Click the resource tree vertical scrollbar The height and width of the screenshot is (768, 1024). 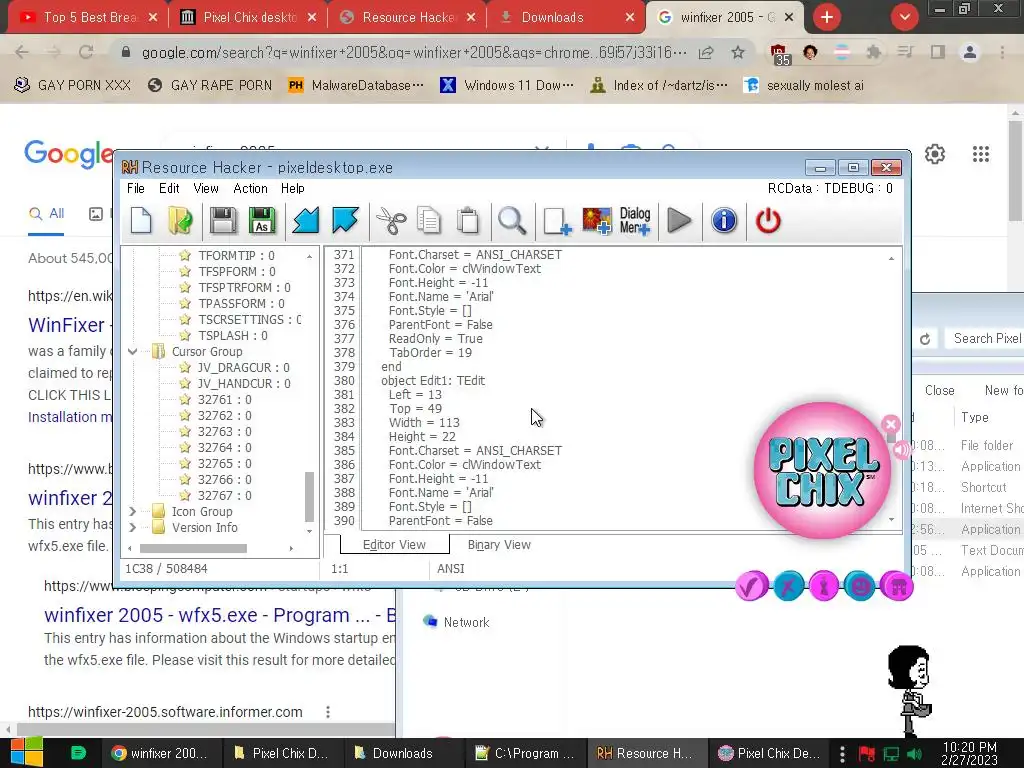click(310, 496)
